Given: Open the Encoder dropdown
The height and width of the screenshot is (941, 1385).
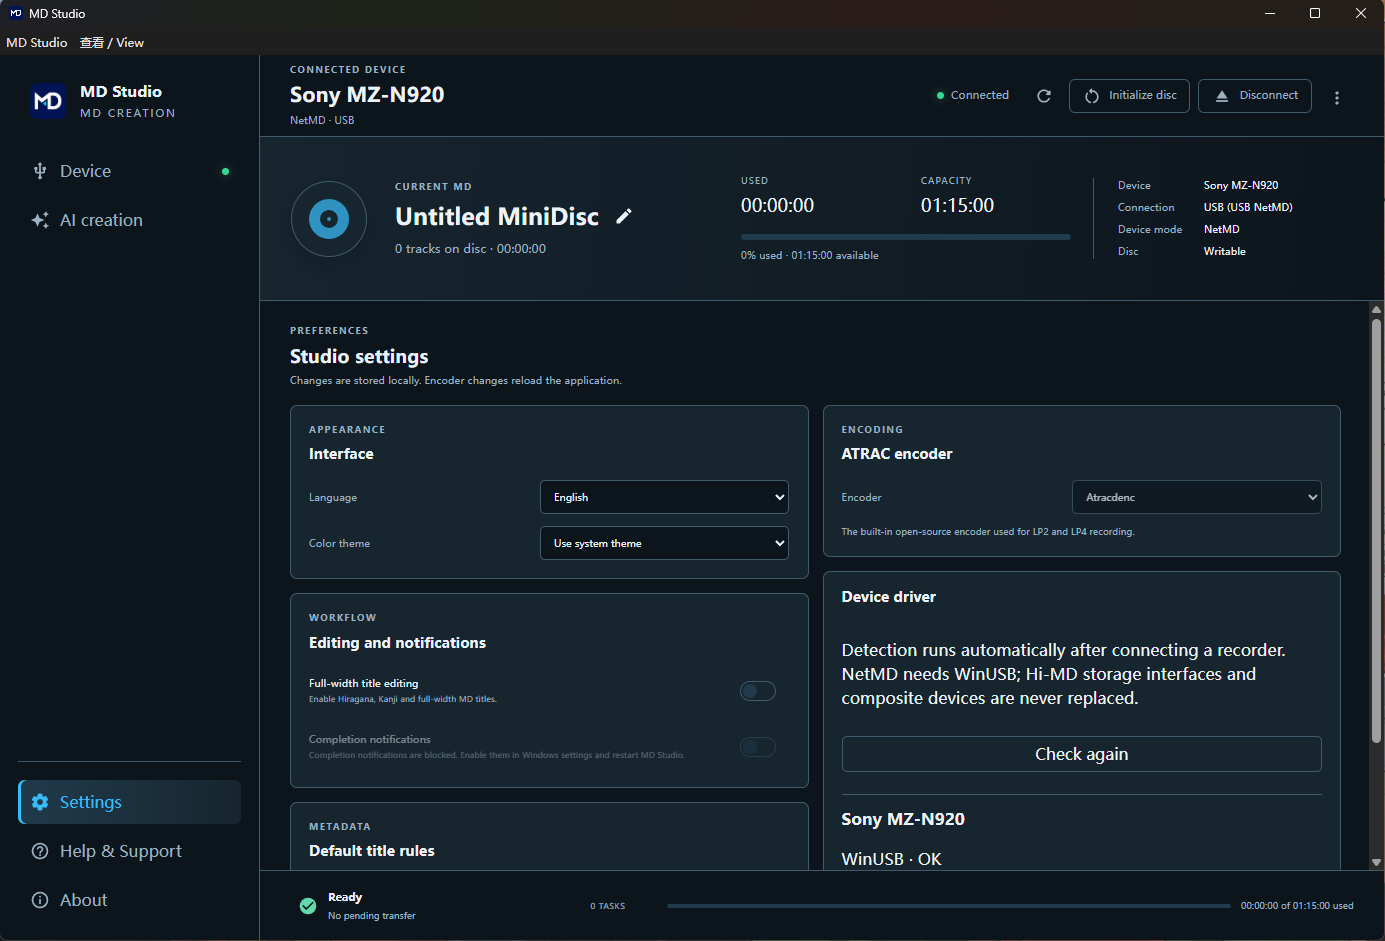Looking at the screenshot, I should click(x=1197, y=497).
